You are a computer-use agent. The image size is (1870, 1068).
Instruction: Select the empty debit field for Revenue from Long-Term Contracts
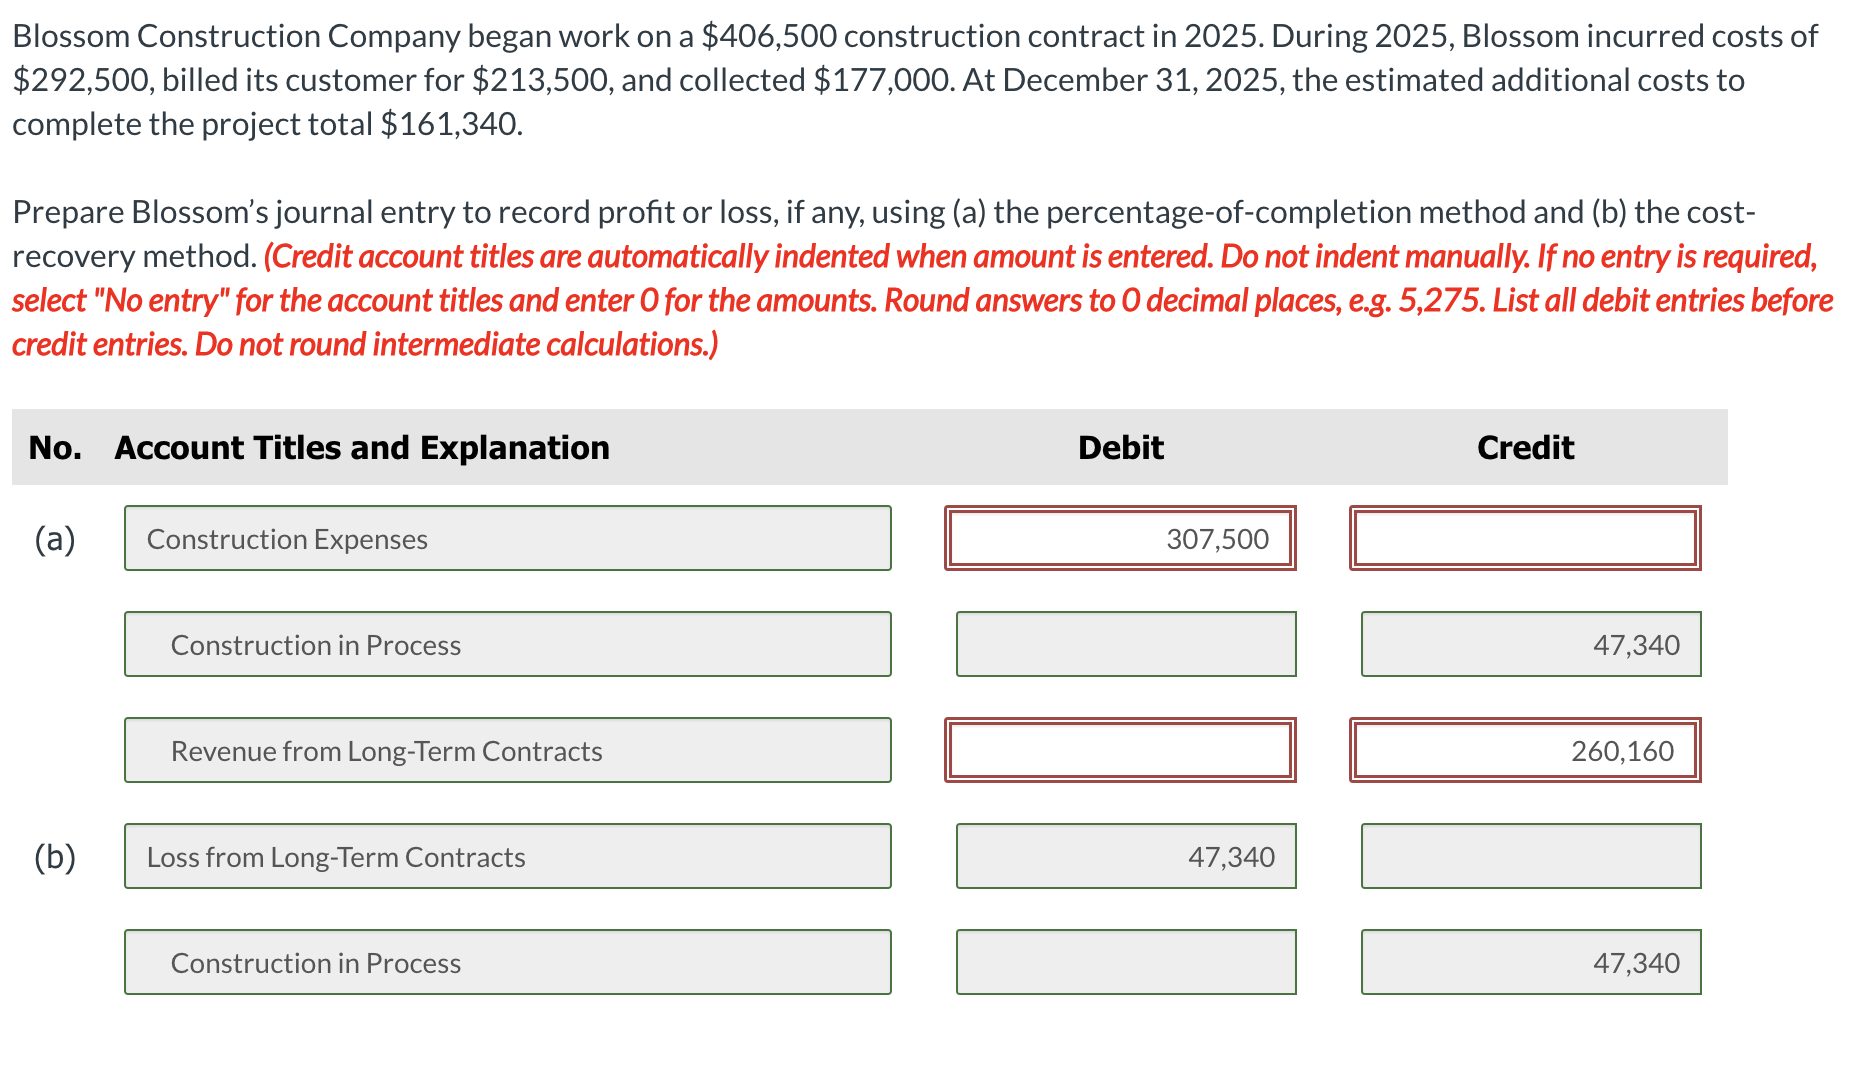pyautogui.click(x=1120, y=750)
